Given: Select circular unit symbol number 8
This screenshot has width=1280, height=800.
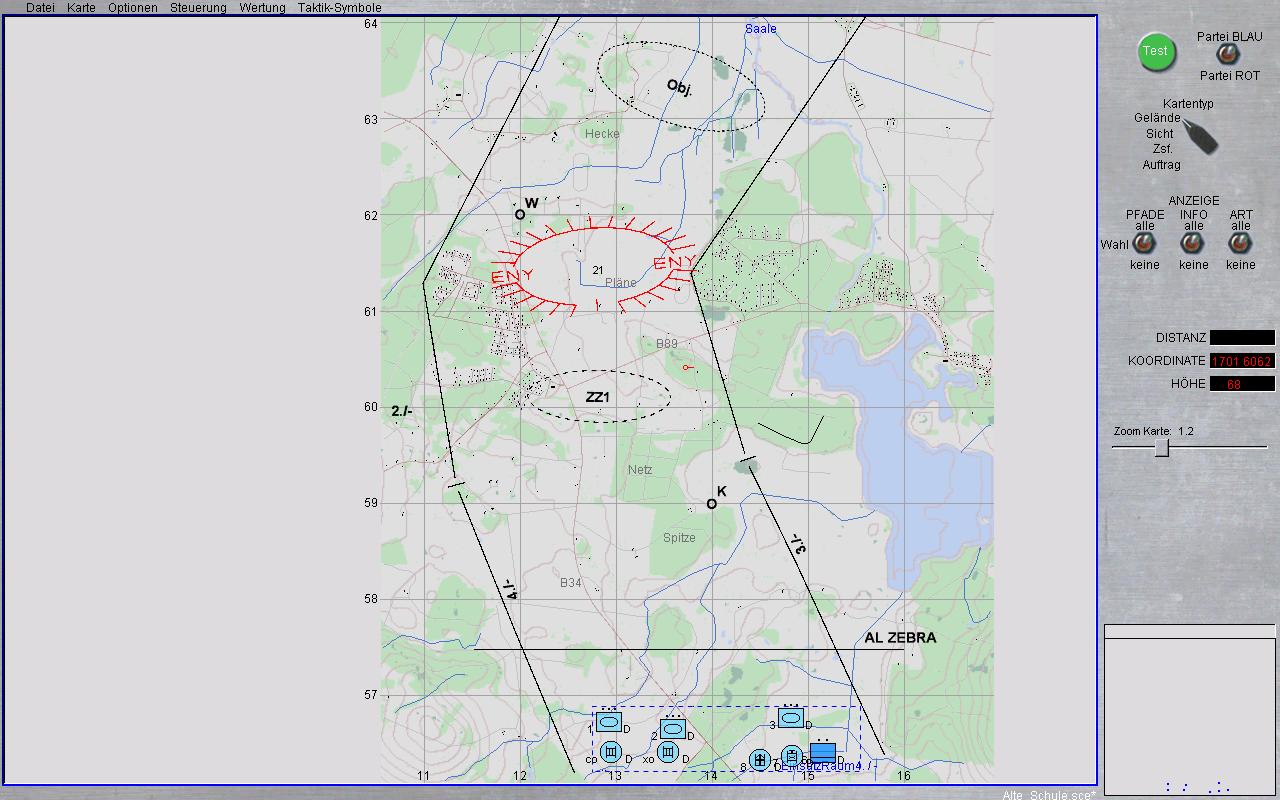Looking at the screenshot, I should [760, 761].
